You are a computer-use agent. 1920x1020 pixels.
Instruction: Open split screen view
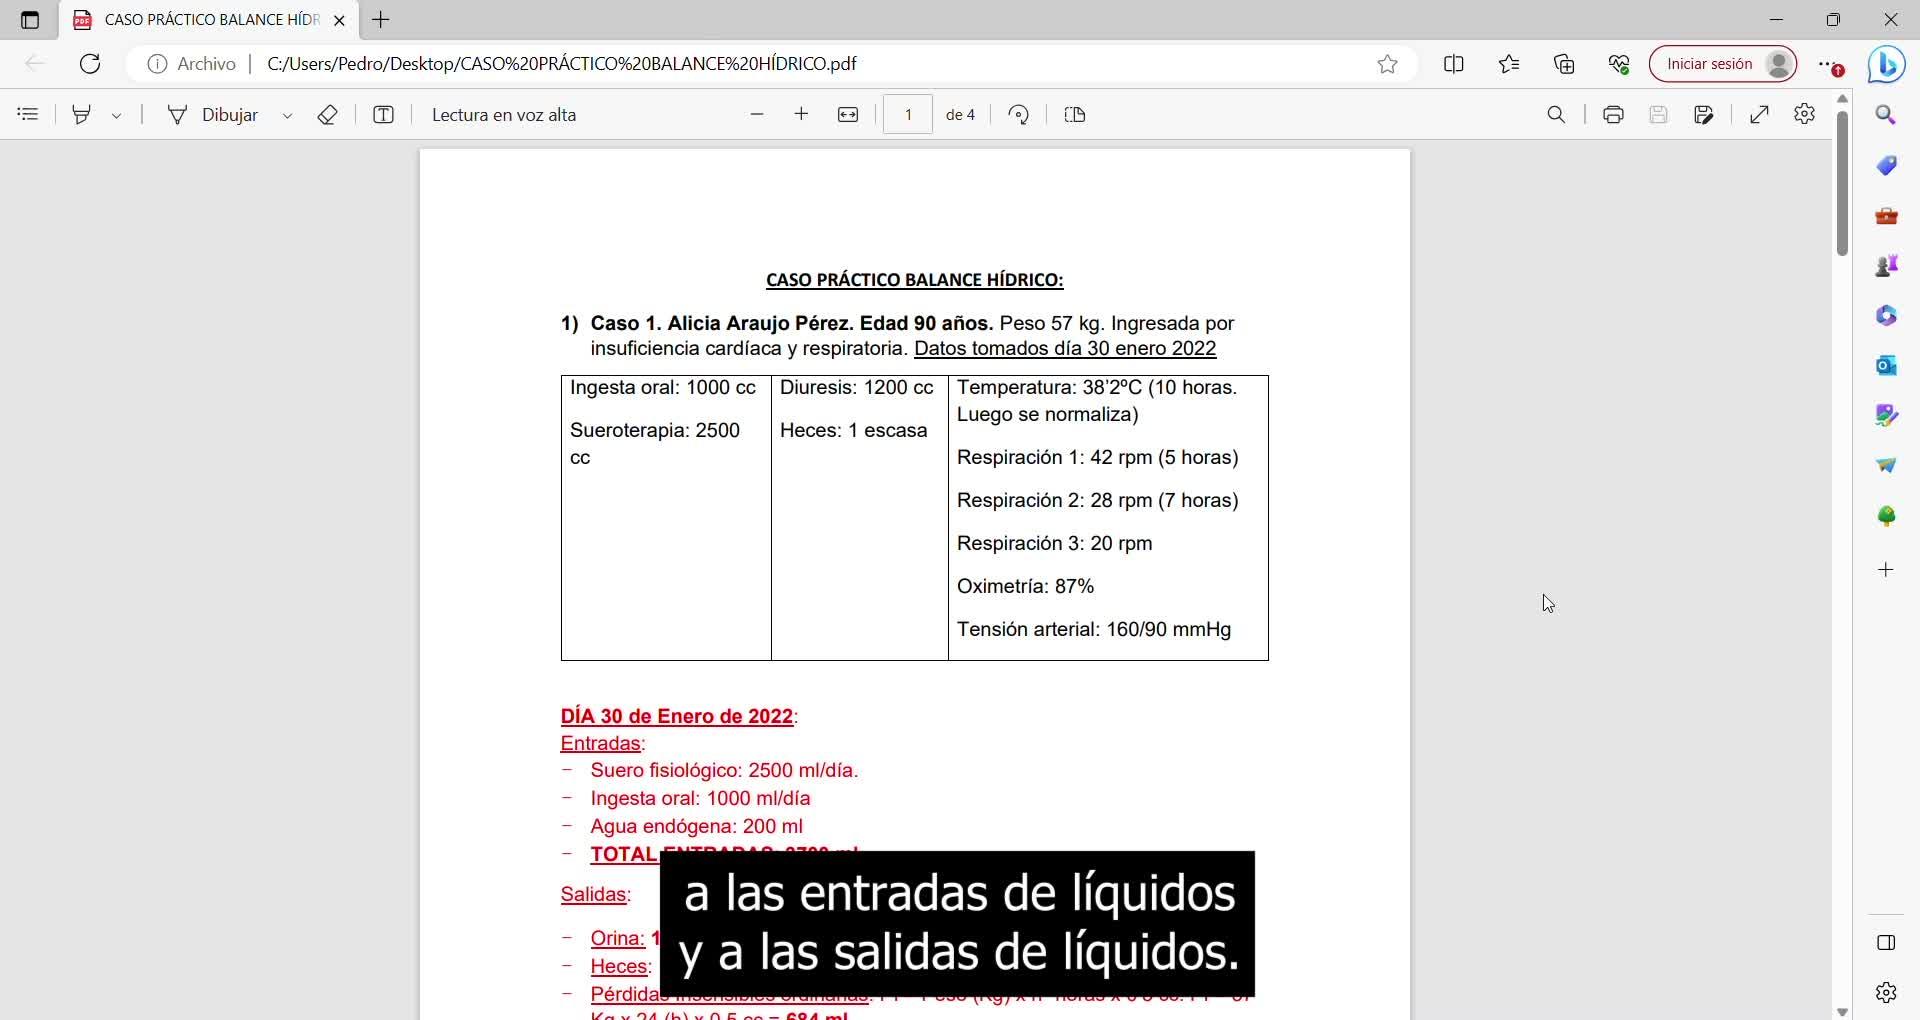pos(1454,64)
